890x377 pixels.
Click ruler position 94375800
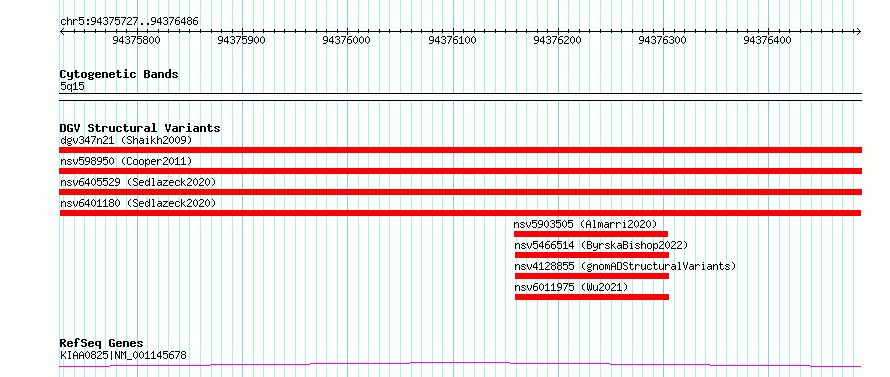[x=137, y=40]
